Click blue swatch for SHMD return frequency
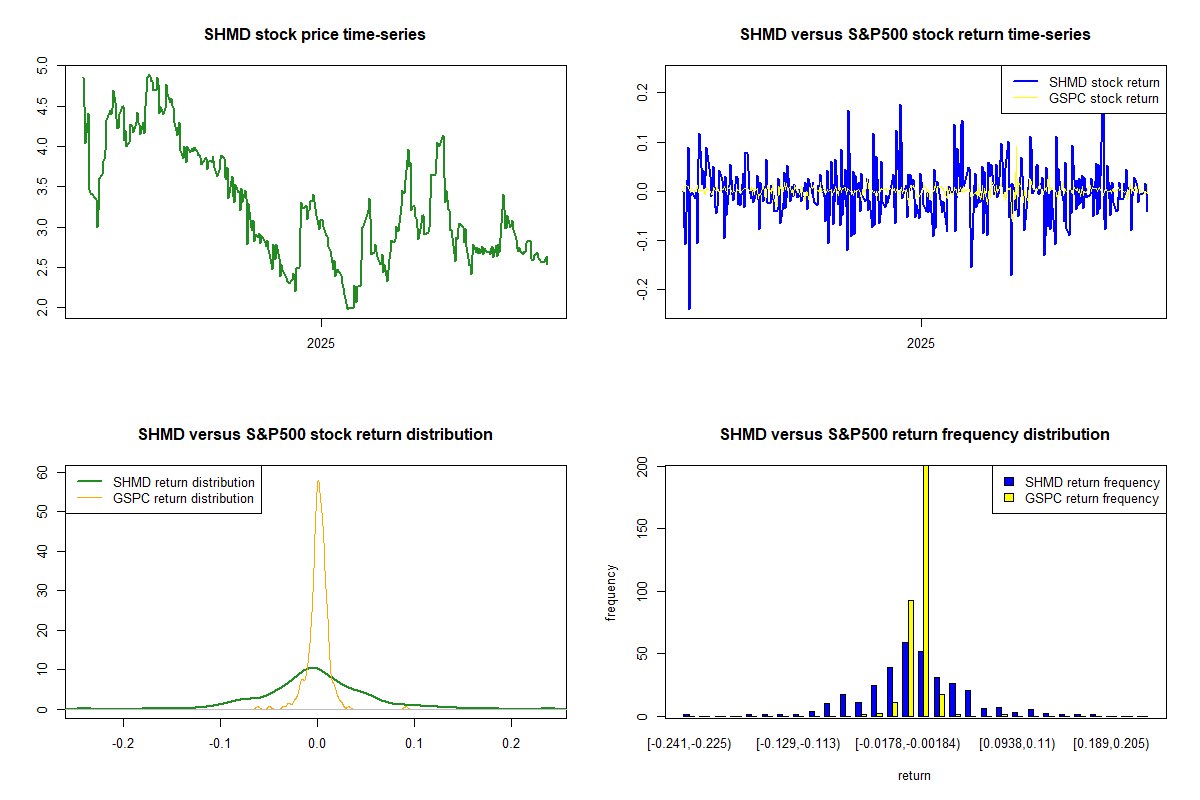 [x=1012, y=482]
